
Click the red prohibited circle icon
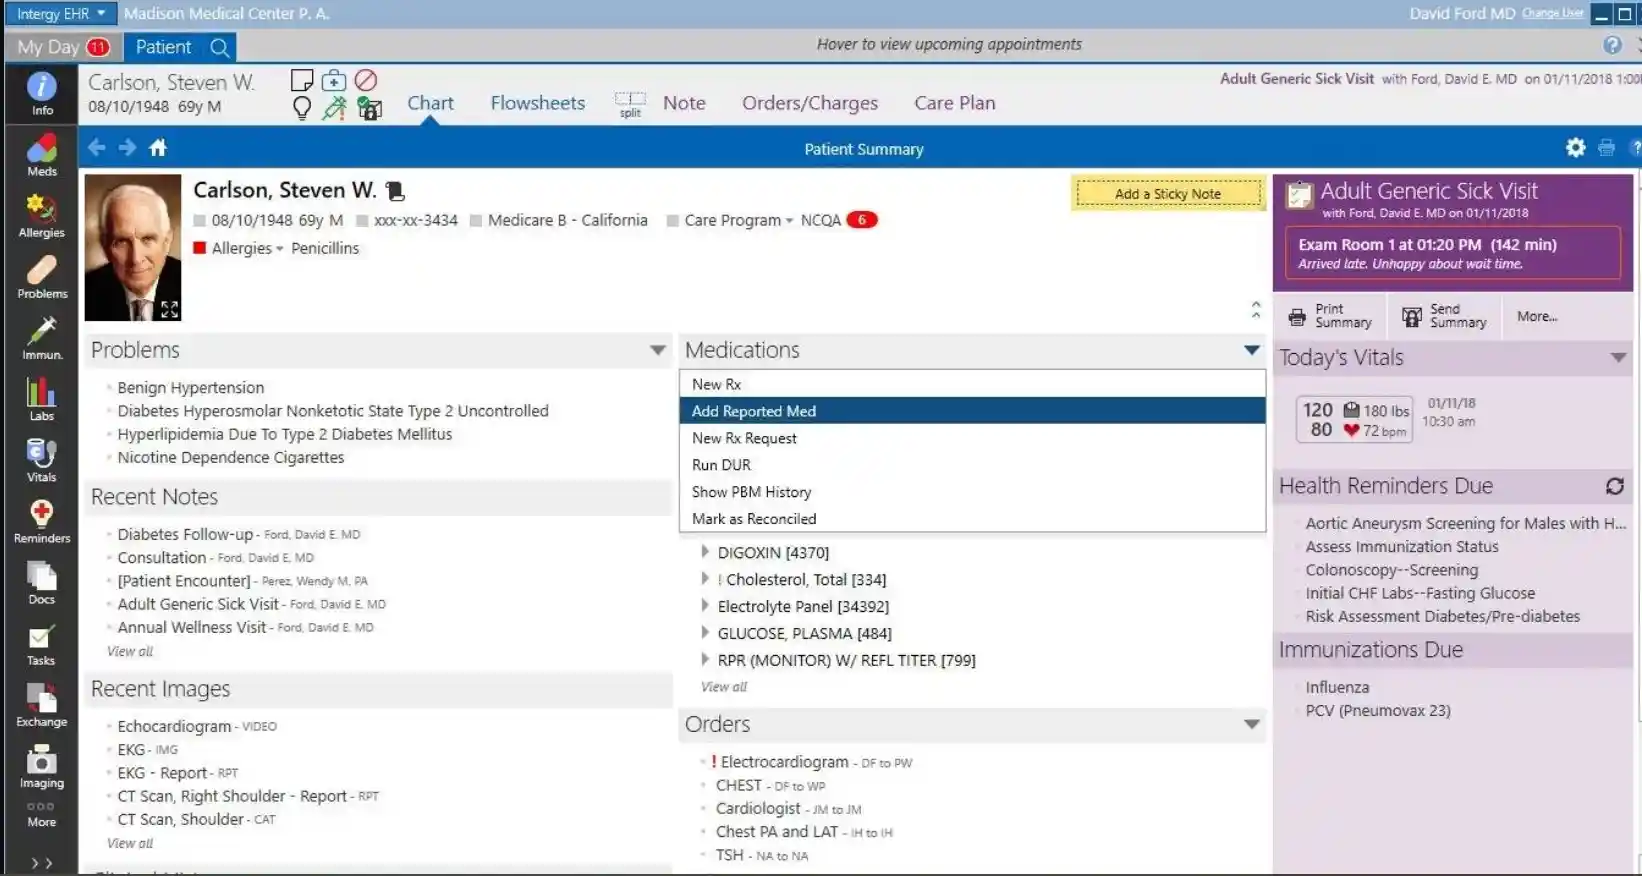(x=366, y=80)
